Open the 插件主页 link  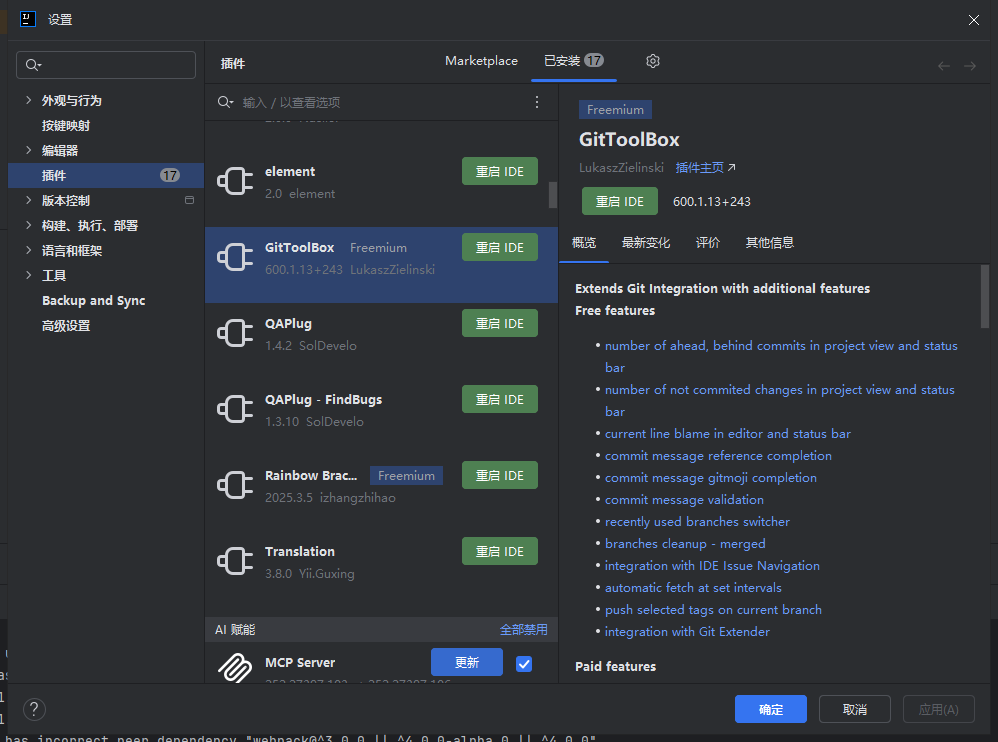coord(699,167)
